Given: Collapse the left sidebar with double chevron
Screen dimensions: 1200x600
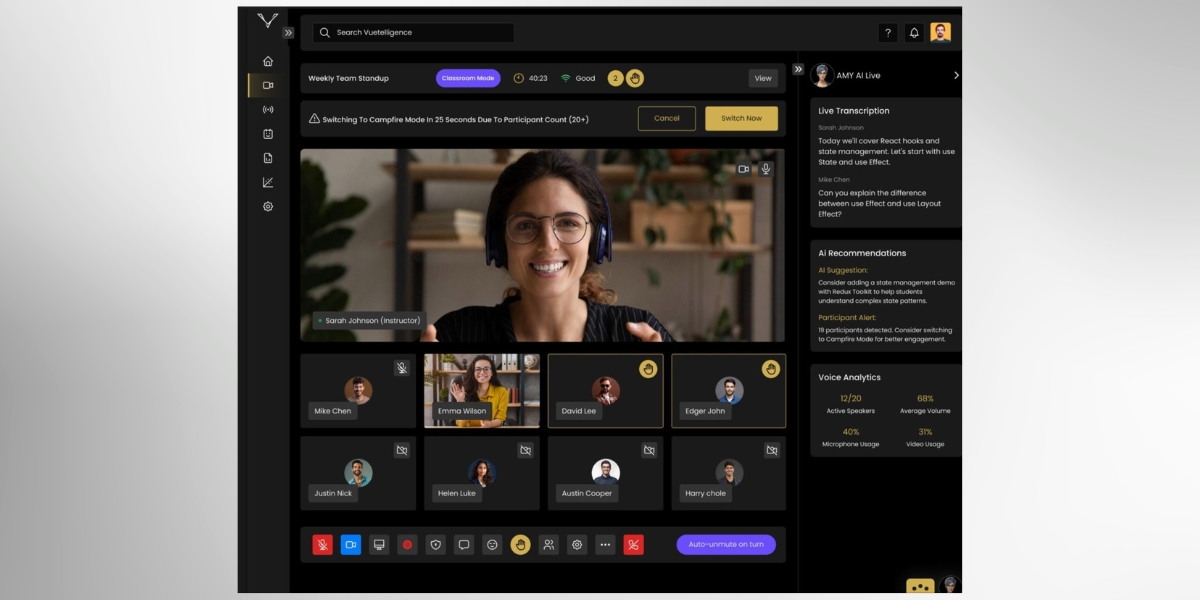Looking at the screenshot, I should coord(288,32).
